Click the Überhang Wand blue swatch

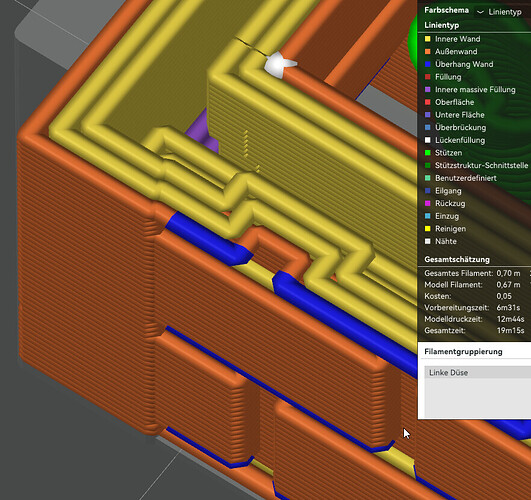(x=427, y=64)
